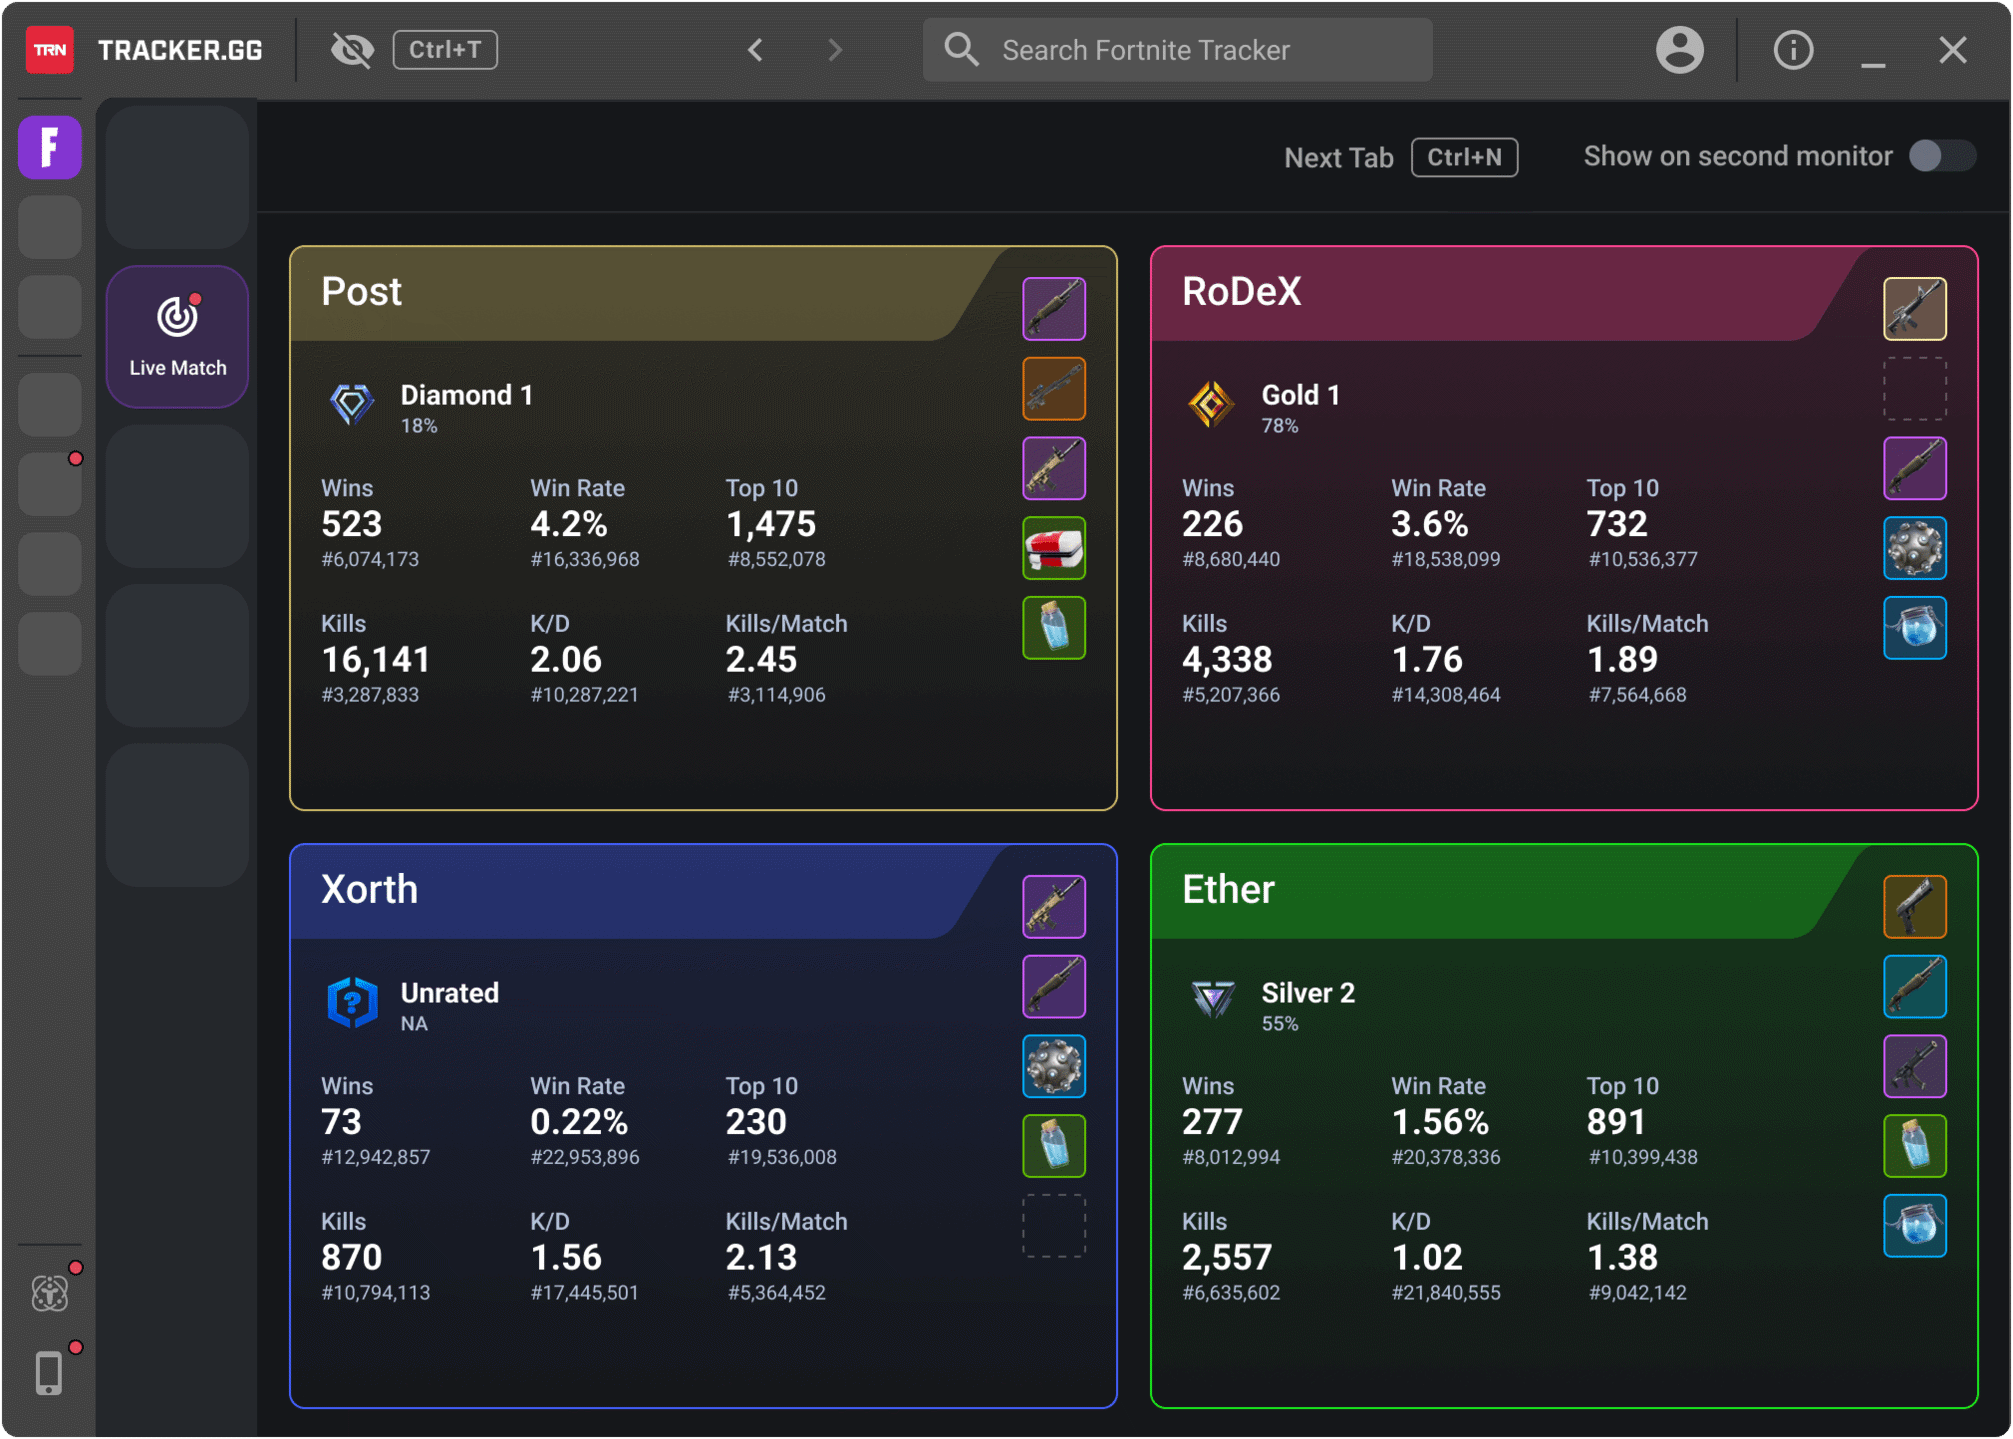
Task: Click the Ctrl+T shortcut badge
Action: pos(445,50)
